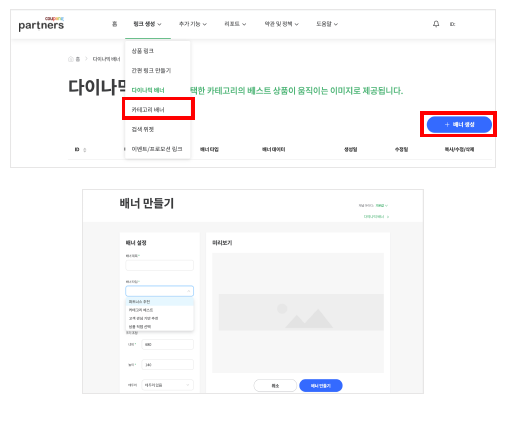The width and height of the screenshot is (522, 433).
Task: Open the banner type combo box
Action: [x=160, y=291]
